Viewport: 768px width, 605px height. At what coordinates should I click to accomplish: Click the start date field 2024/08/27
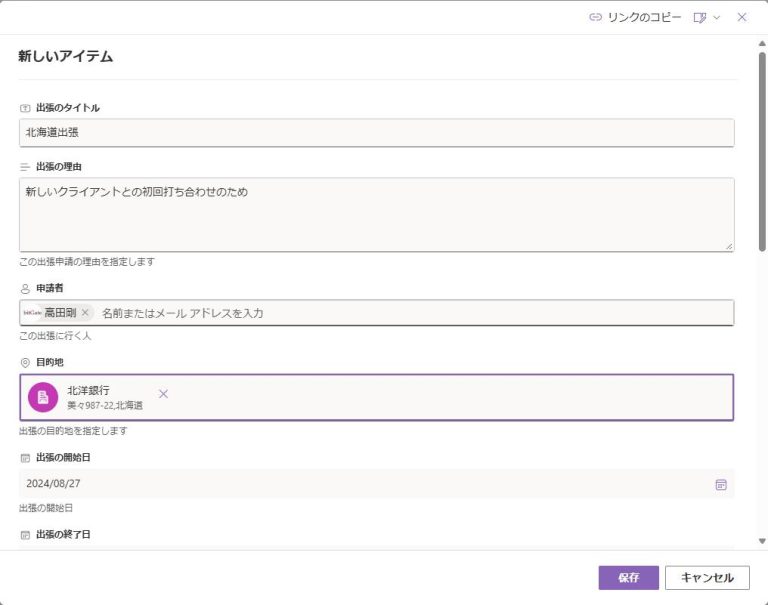[x=377, y=484]
